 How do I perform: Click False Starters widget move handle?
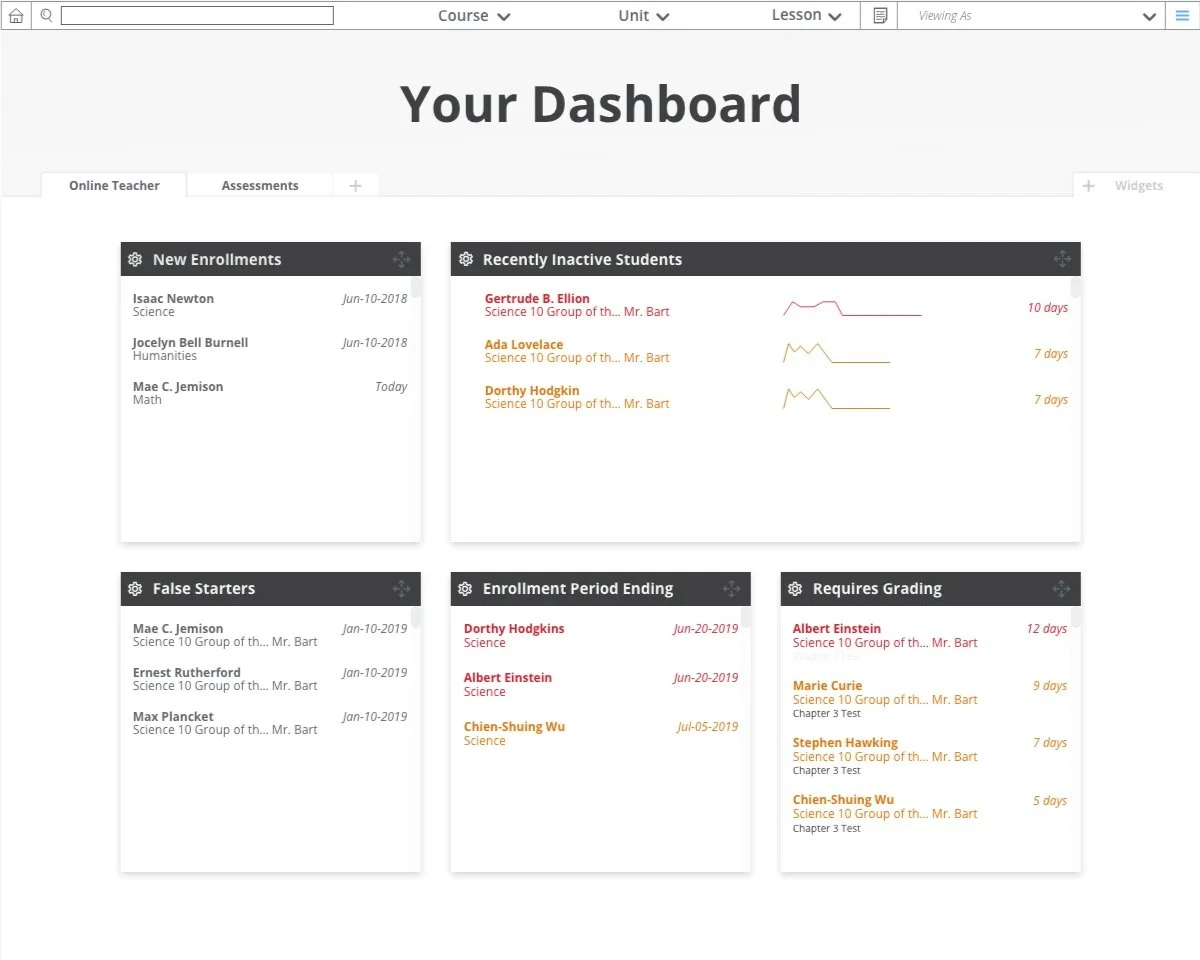(x=401, y=589)
